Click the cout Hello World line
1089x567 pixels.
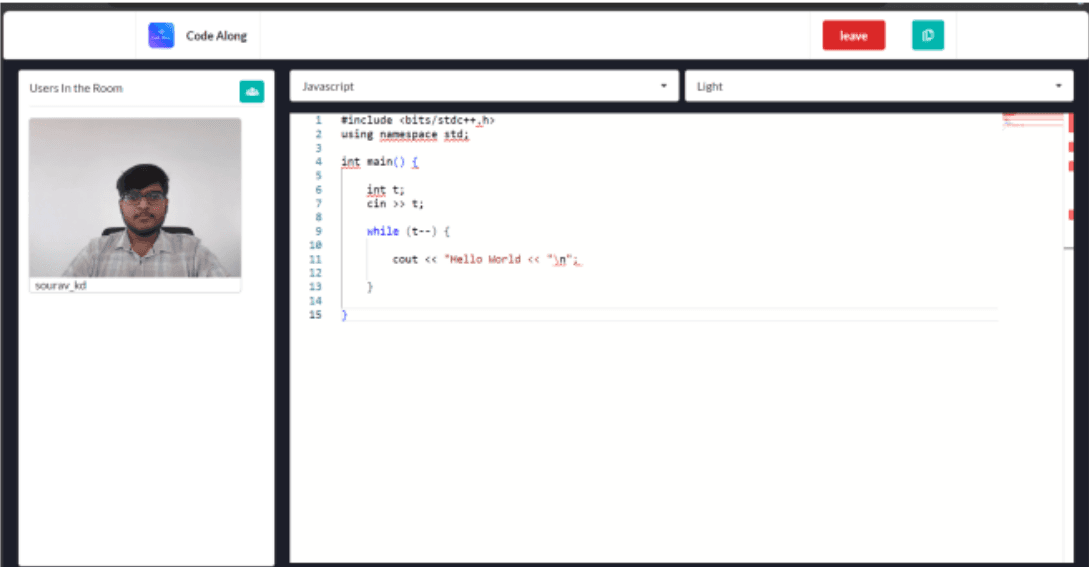click(485, 259)
